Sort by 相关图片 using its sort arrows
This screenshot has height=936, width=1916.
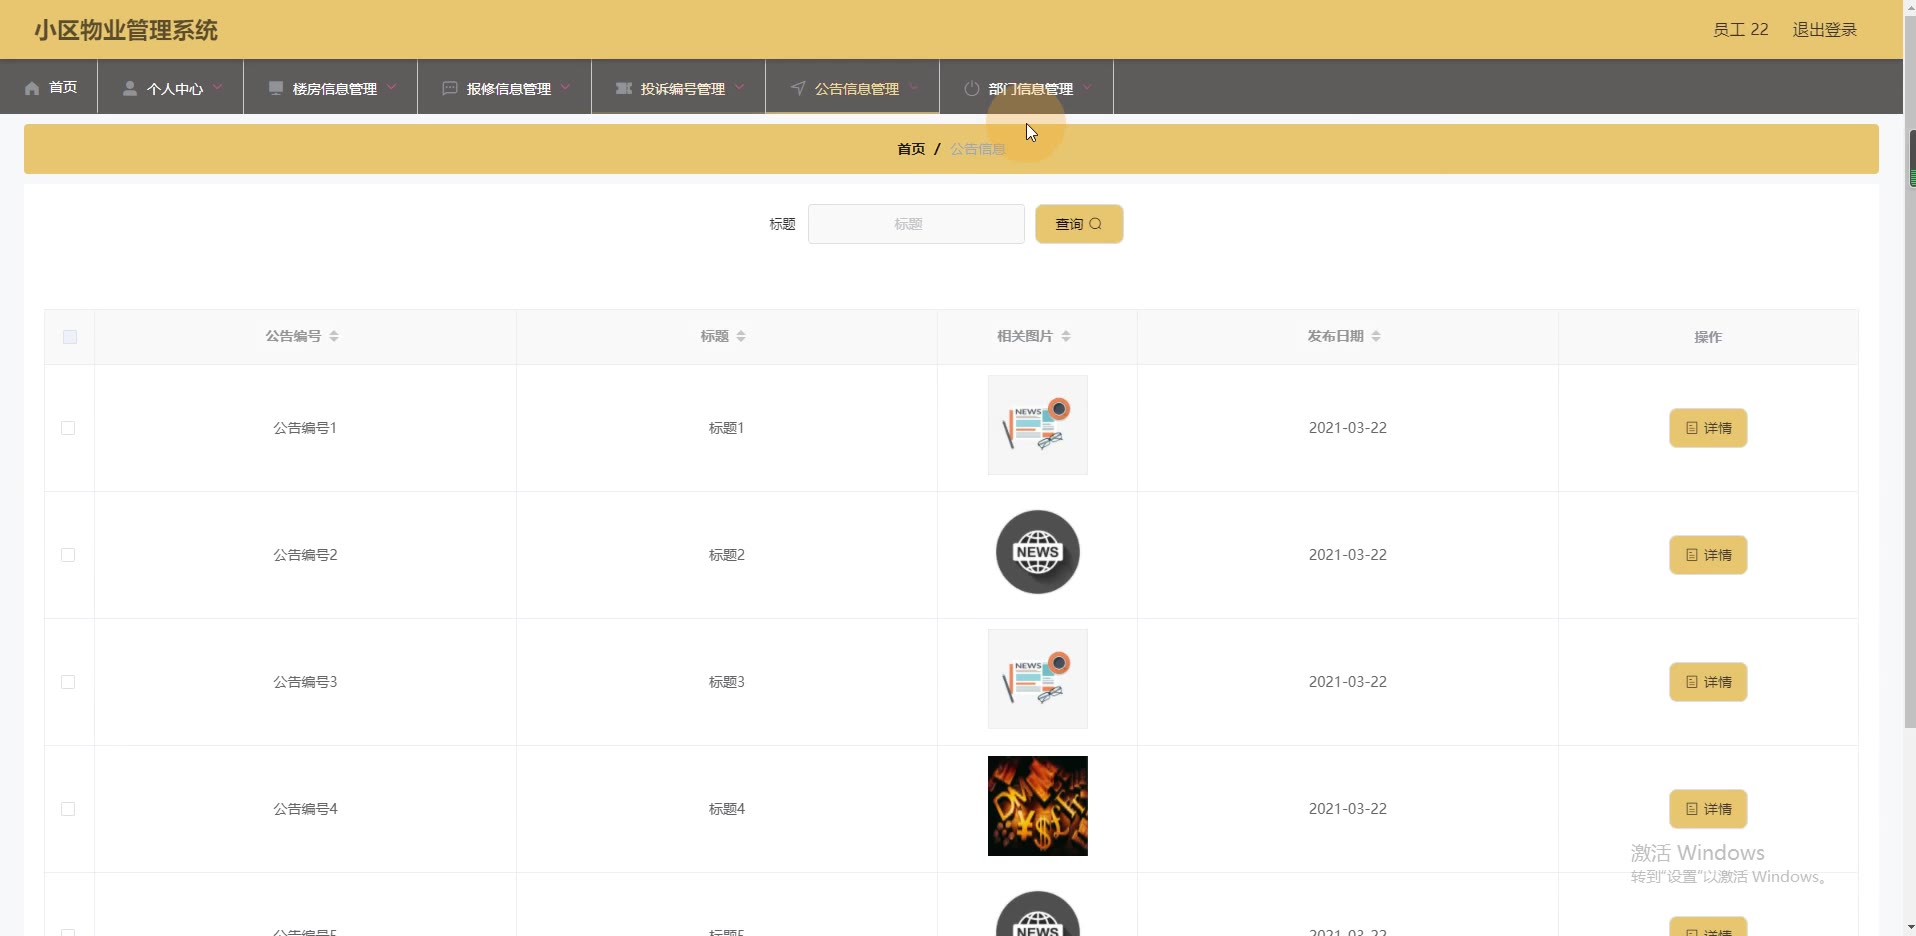click(1066, 336)
